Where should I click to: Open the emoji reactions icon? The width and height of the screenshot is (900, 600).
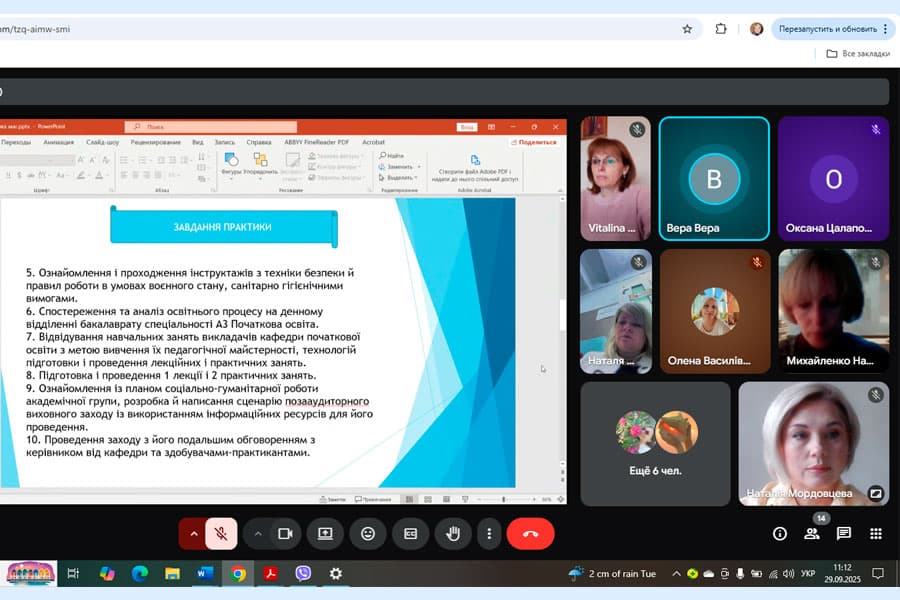point(368,534)
